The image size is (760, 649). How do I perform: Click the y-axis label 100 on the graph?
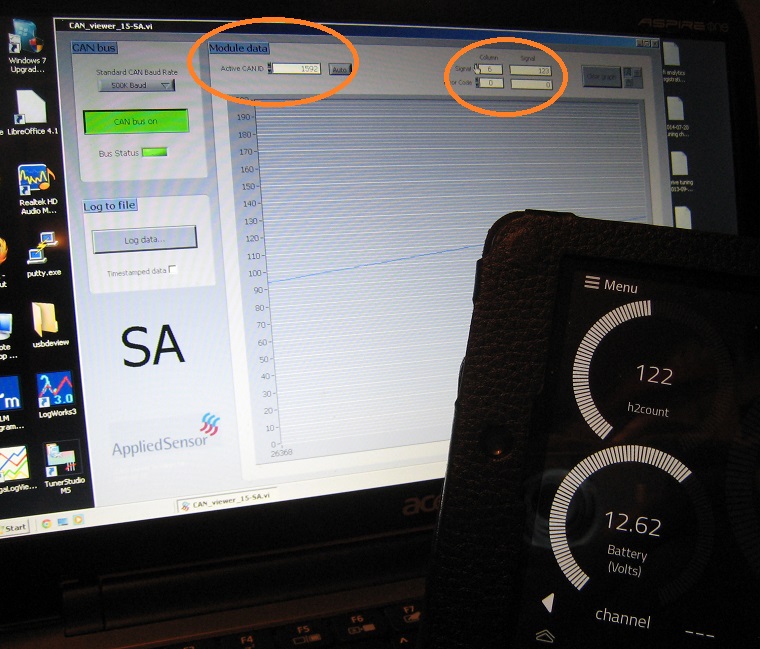click(x=255, y=273)
